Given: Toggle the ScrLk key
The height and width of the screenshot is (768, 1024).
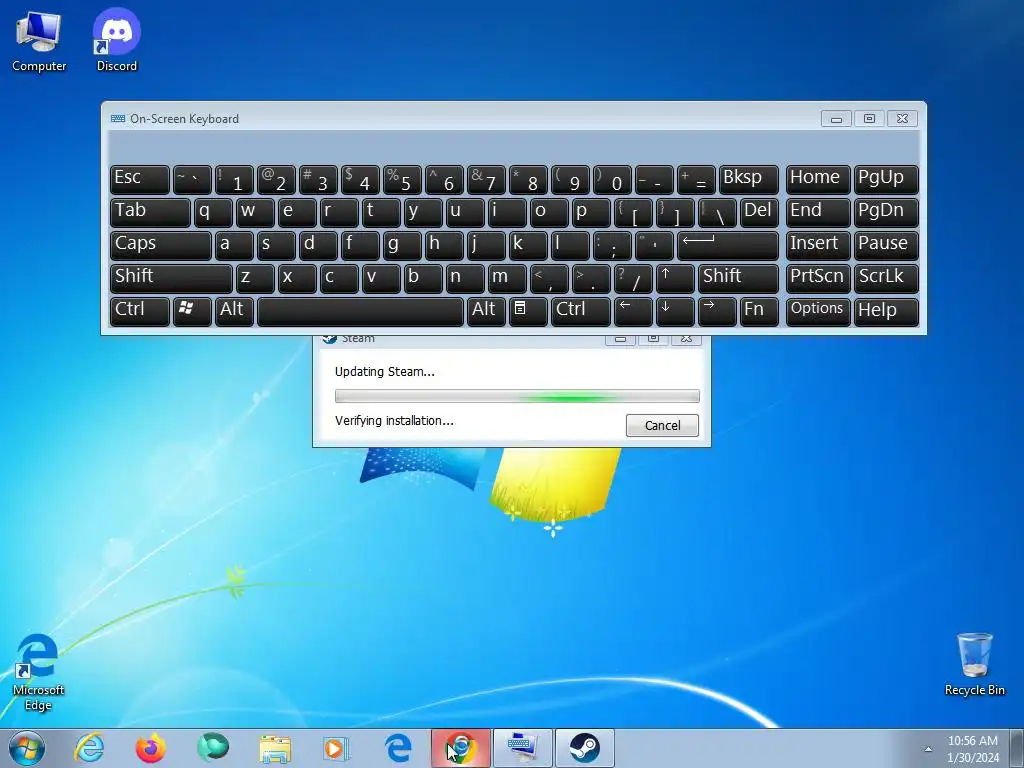Looking at the screenshot, I should point(886,278).
